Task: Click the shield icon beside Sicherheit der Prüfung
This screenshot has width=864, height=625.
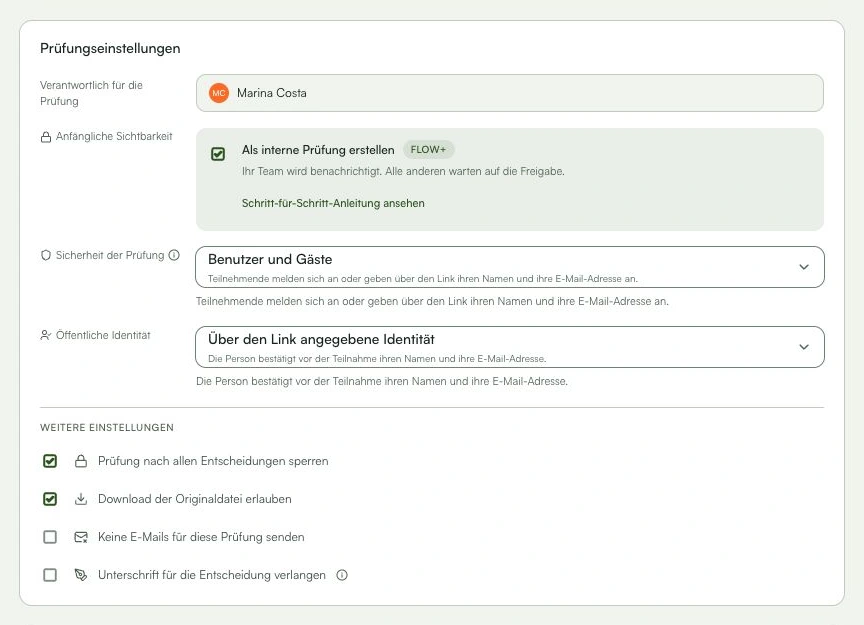Action: [x=46, y=255]
